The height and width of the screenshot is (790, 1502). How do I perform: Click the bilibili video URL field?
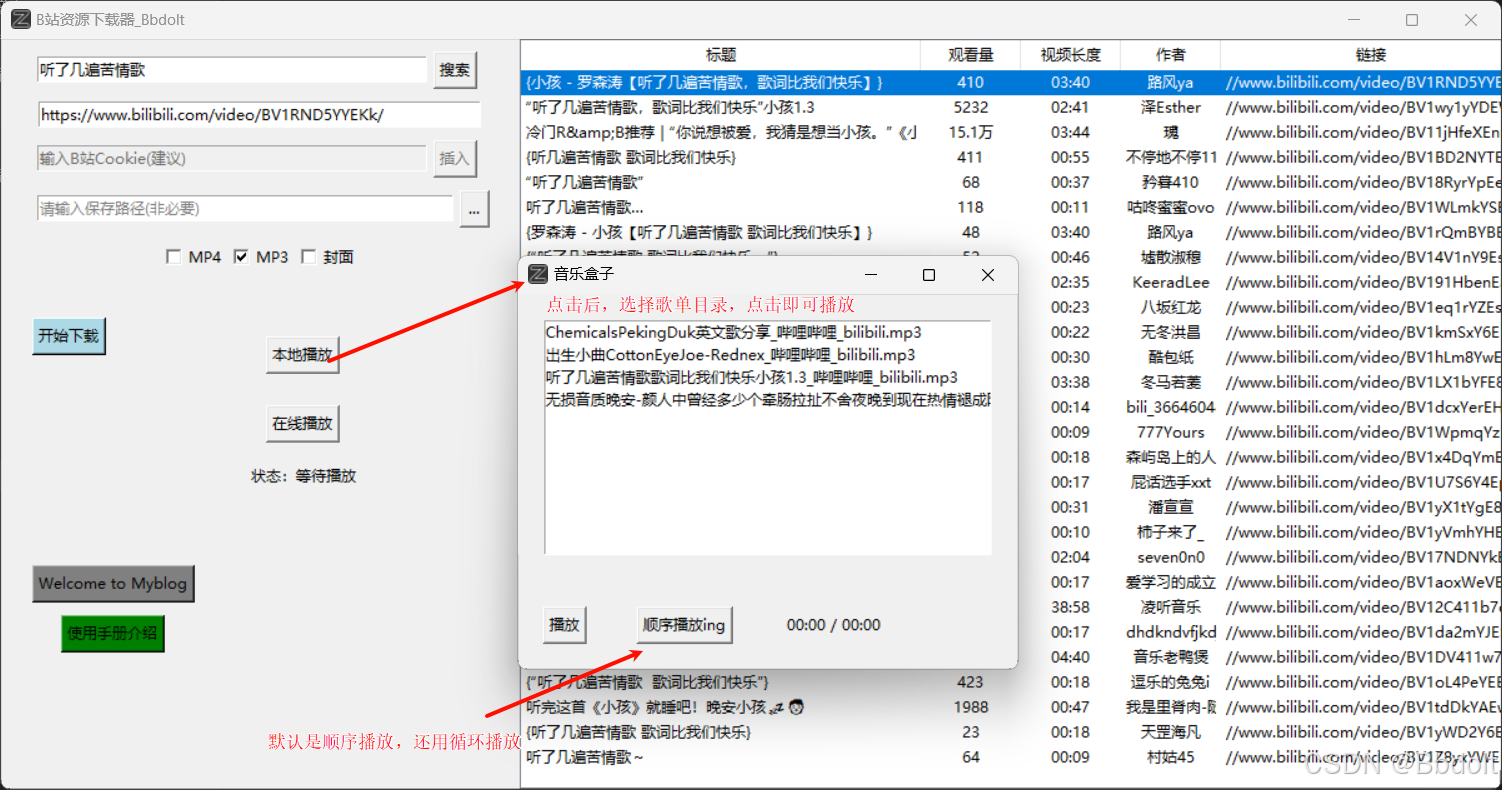(x=259, y=115)
